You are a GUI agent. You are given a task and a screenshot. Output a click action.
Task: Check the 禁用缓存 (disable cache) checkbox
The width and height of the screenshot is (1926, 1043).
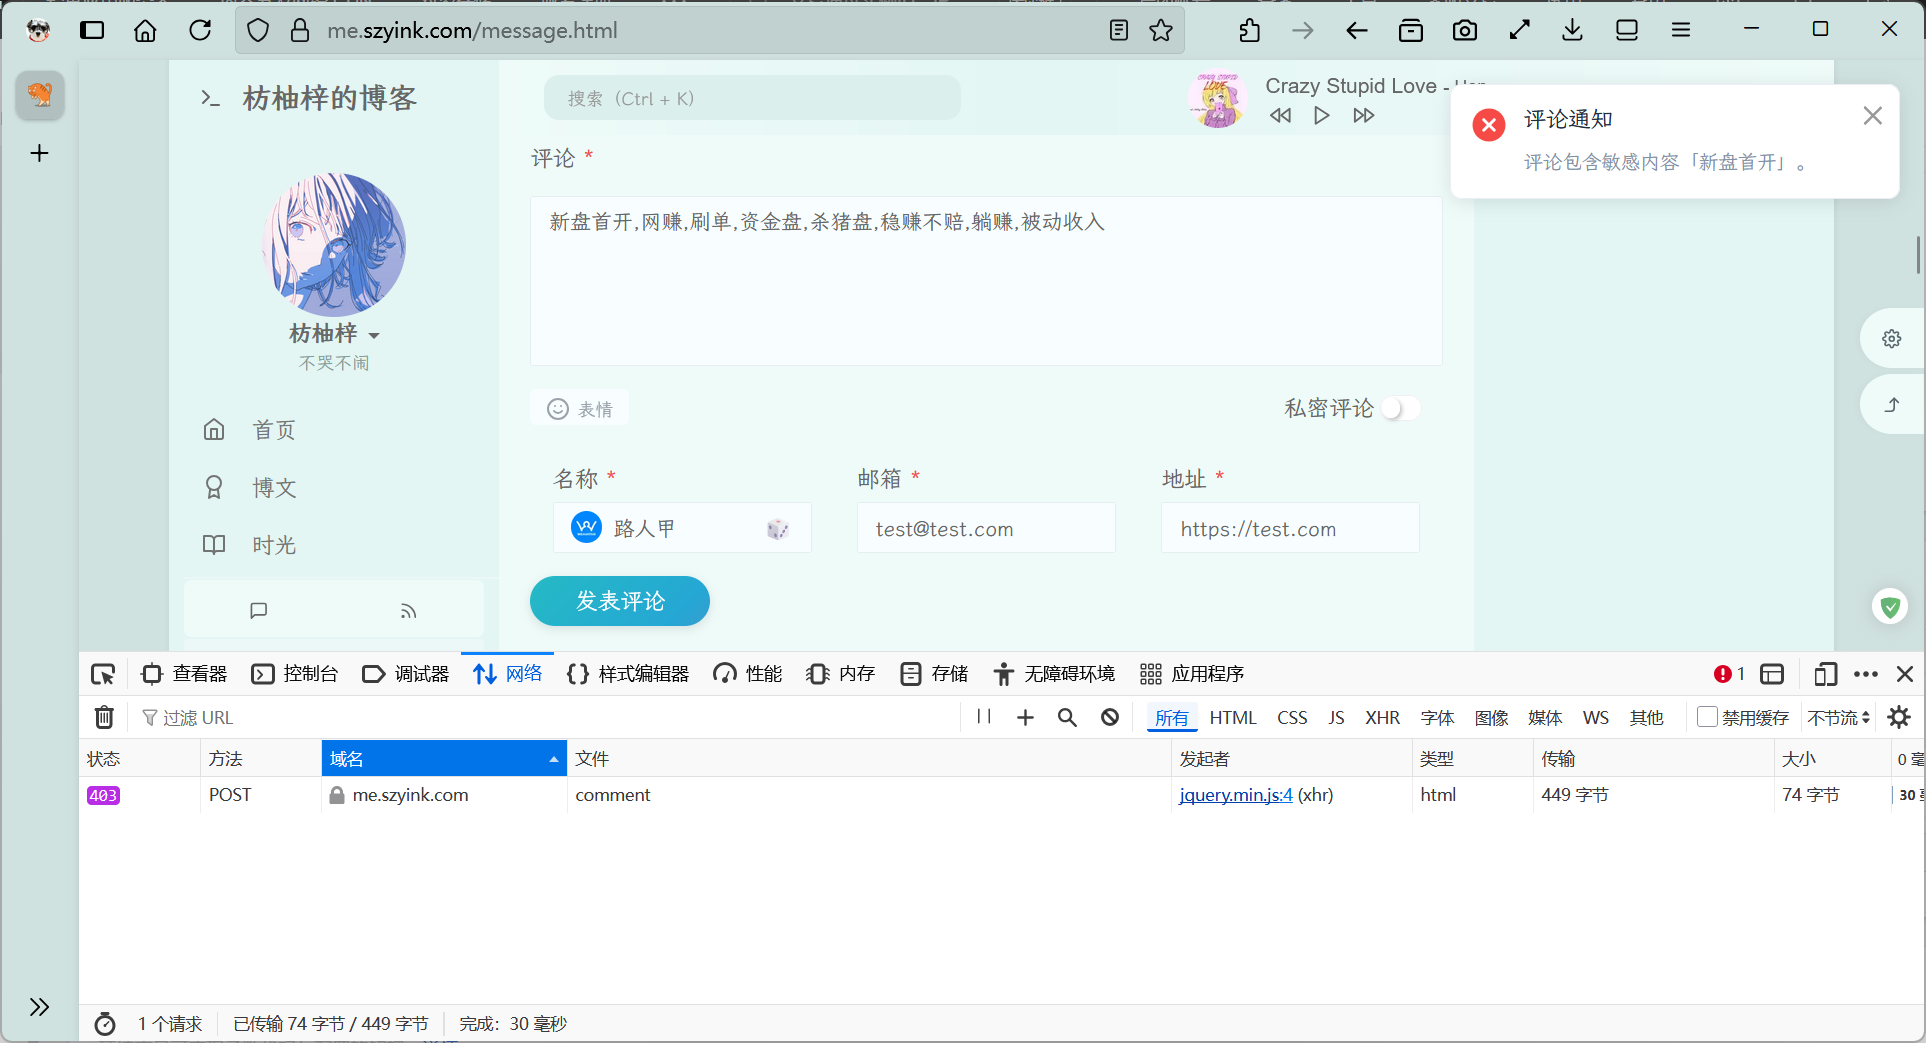tap(1705, 717)
